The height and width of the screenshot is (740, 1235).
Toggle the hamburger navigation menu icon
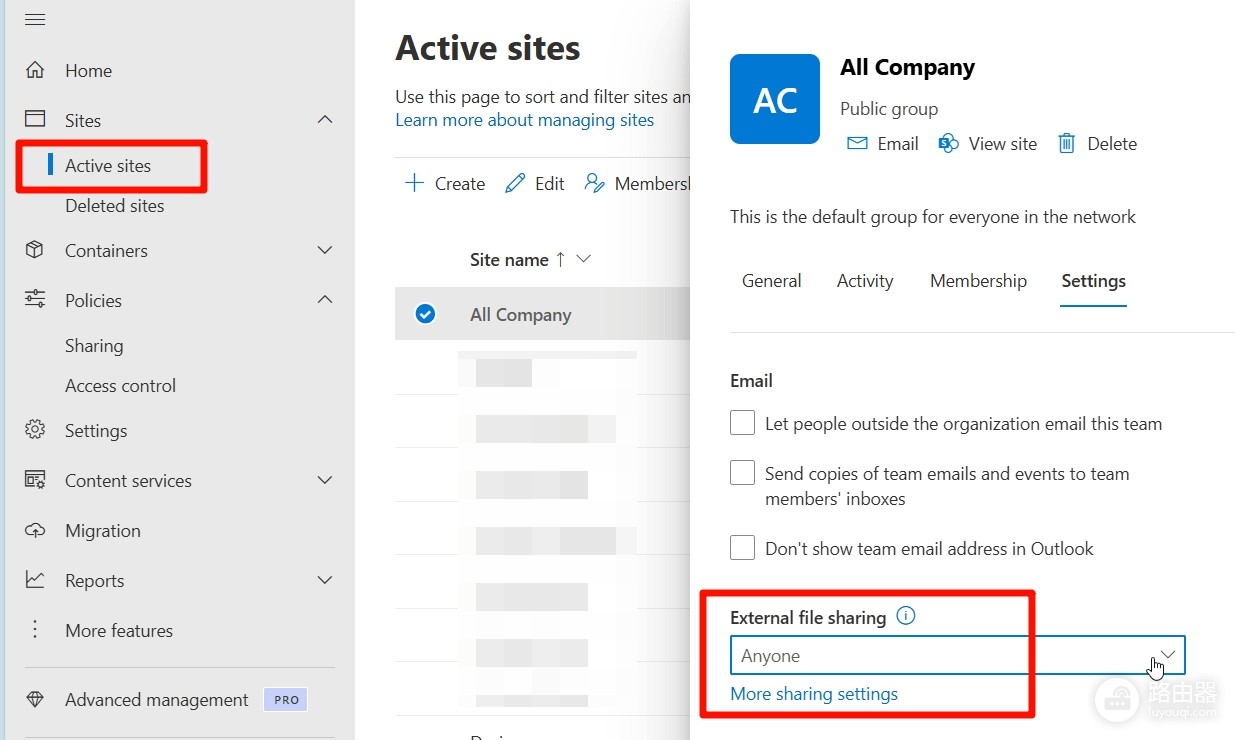[35, 20]
